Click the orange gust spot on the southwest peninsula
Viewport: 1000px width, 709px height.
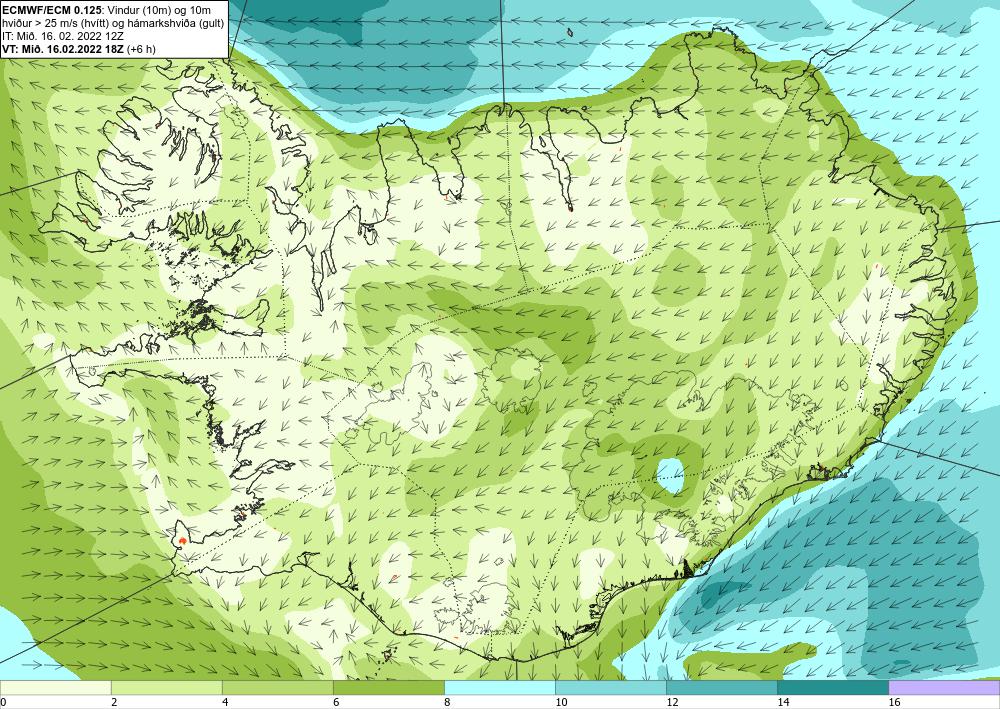point(182,541)
